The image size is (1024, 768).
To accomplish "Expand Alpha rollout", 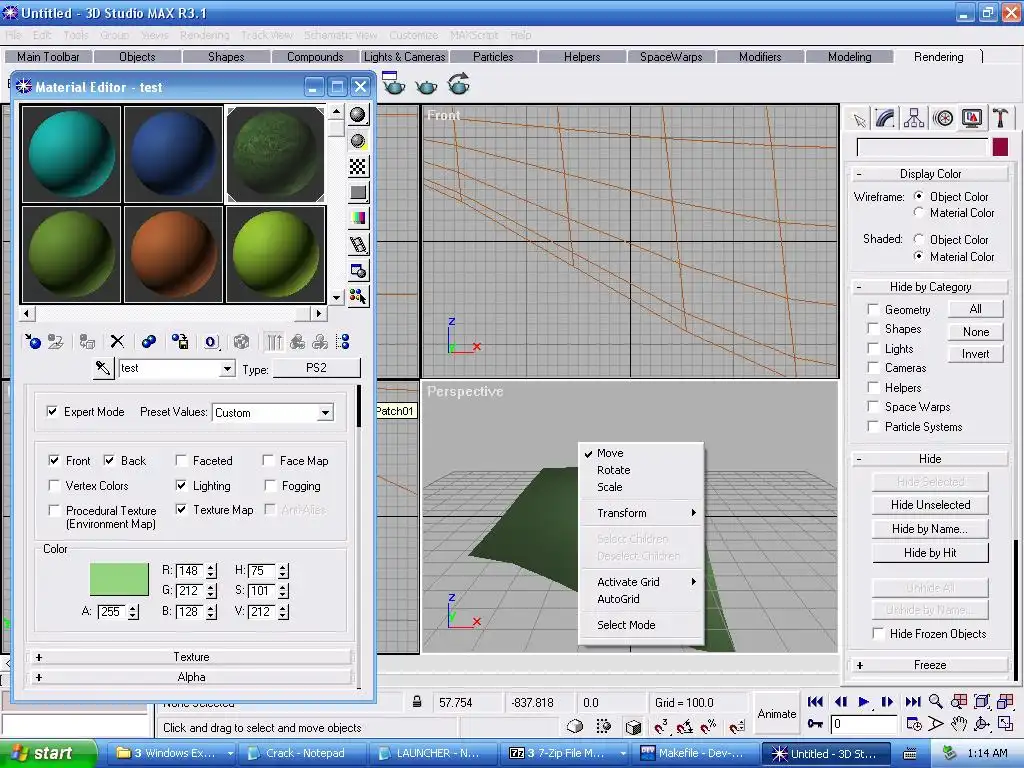I will (x=191, y=677).
